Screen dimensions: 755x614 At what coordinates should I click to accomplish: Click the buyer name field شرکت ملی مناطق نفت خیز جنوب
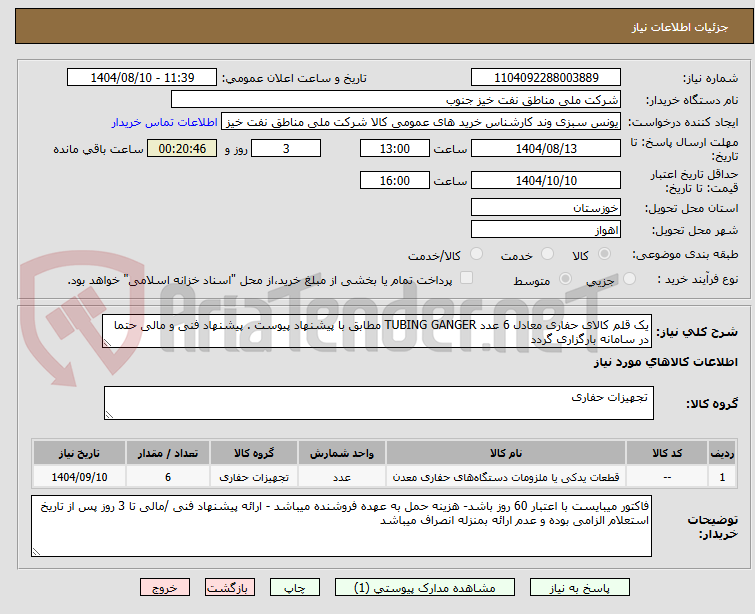pyautogui.click(x=396, y=100)
